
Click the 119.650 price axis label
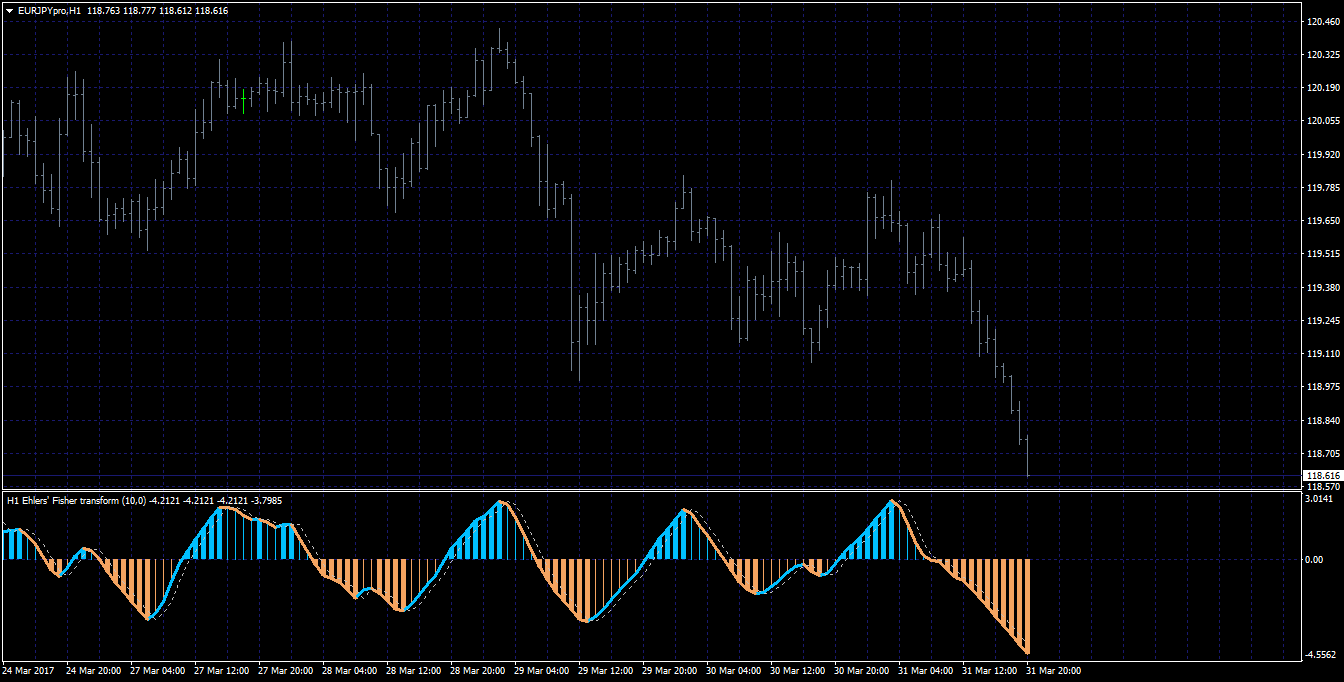(x=1323, y=221)
